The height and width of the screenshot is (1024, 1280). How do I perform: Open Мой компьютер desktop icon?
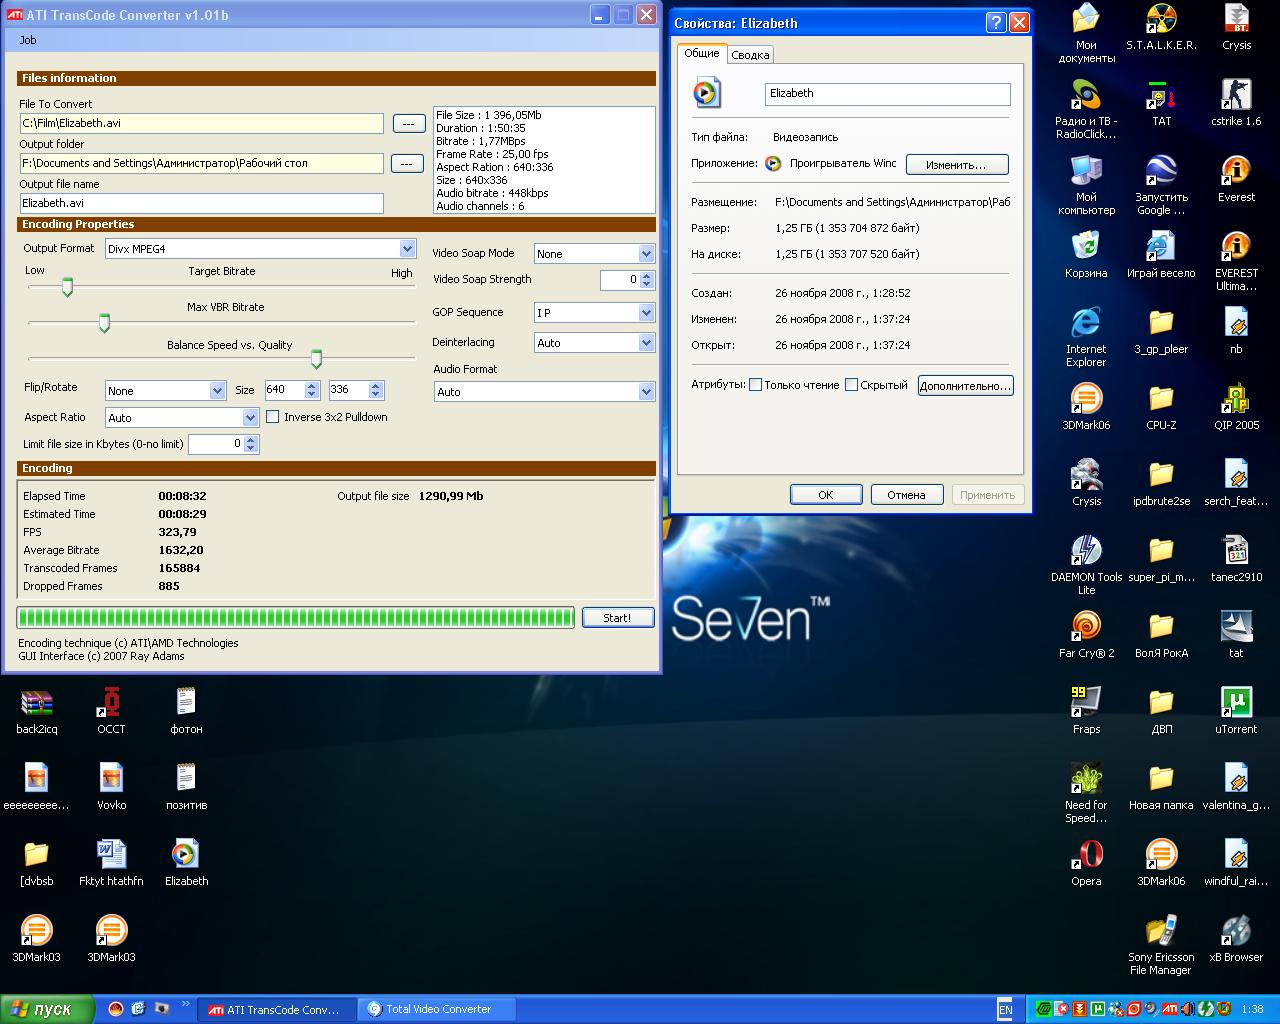1086,171
